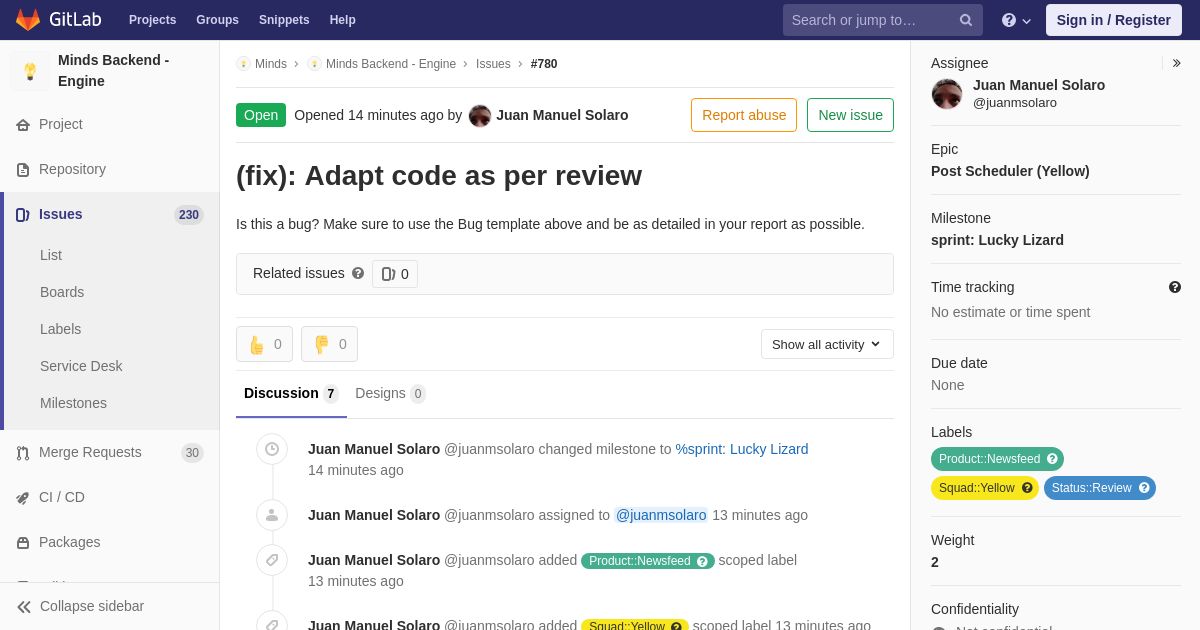Open the Minds Backend - Engine project avatar
1200x630 pixels.
(x=30, y=71)
